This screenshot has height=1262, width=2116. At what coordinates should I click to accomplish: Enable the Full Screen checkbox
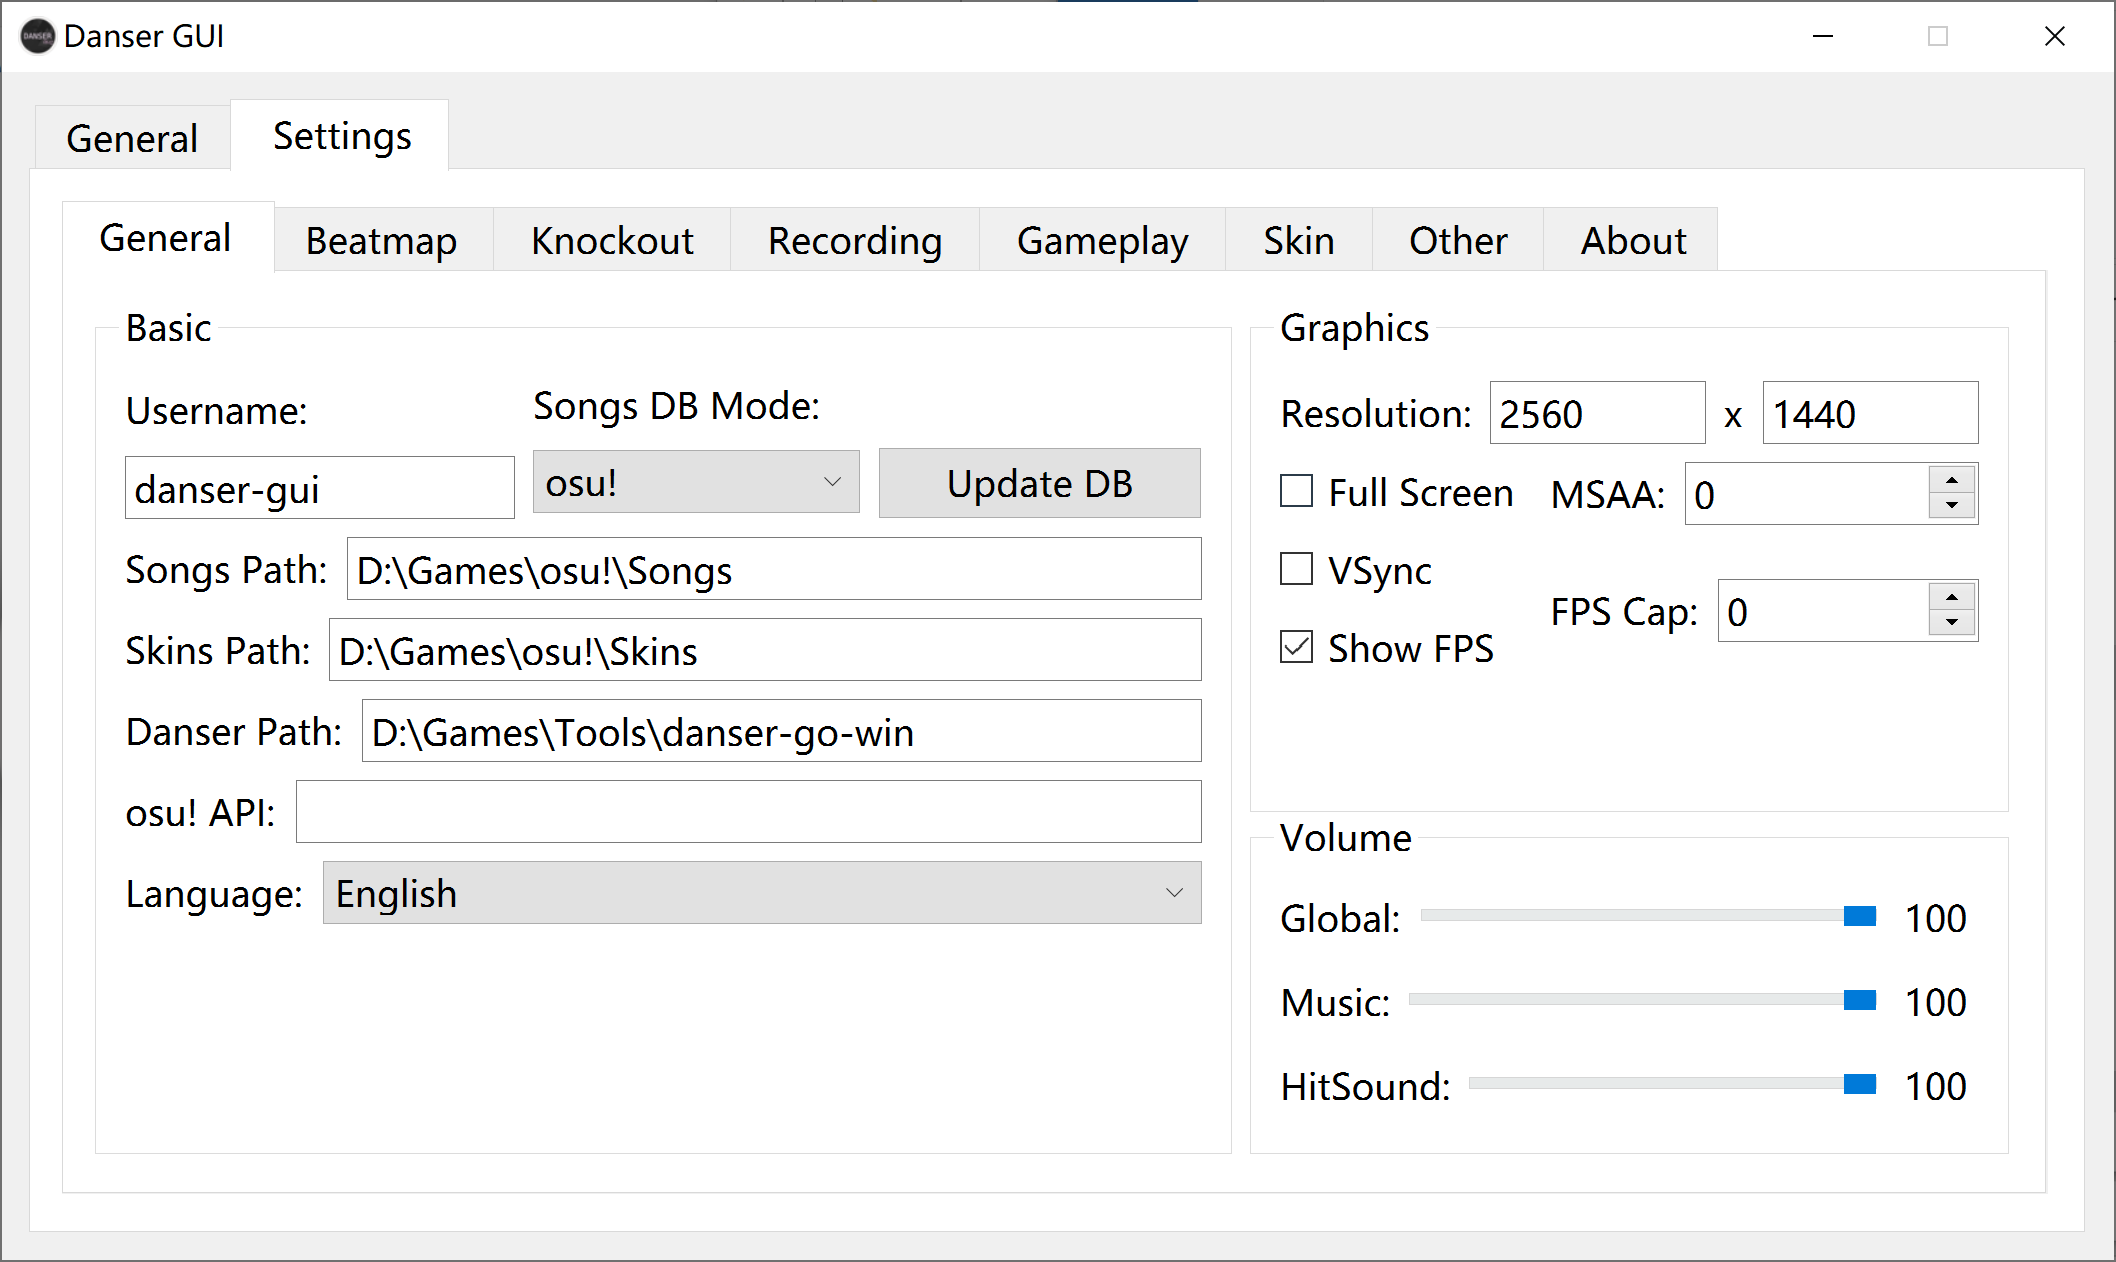pos(1296,491)
